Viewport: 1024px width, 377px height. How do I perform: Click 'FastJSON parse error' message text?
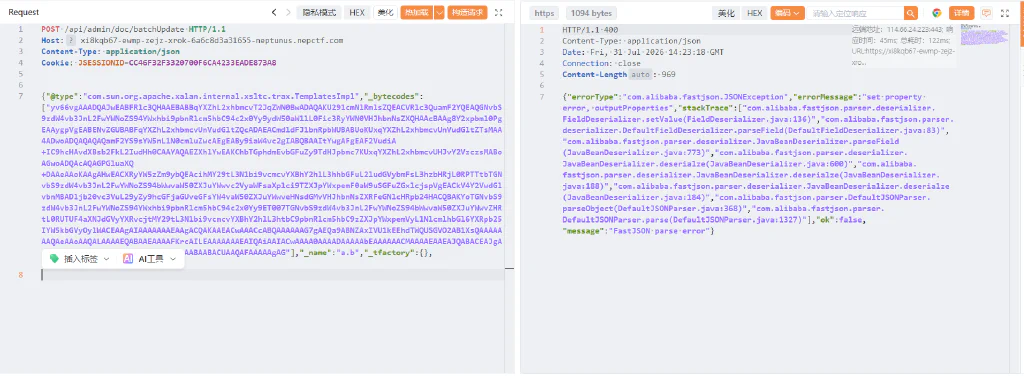click(660, 231)
